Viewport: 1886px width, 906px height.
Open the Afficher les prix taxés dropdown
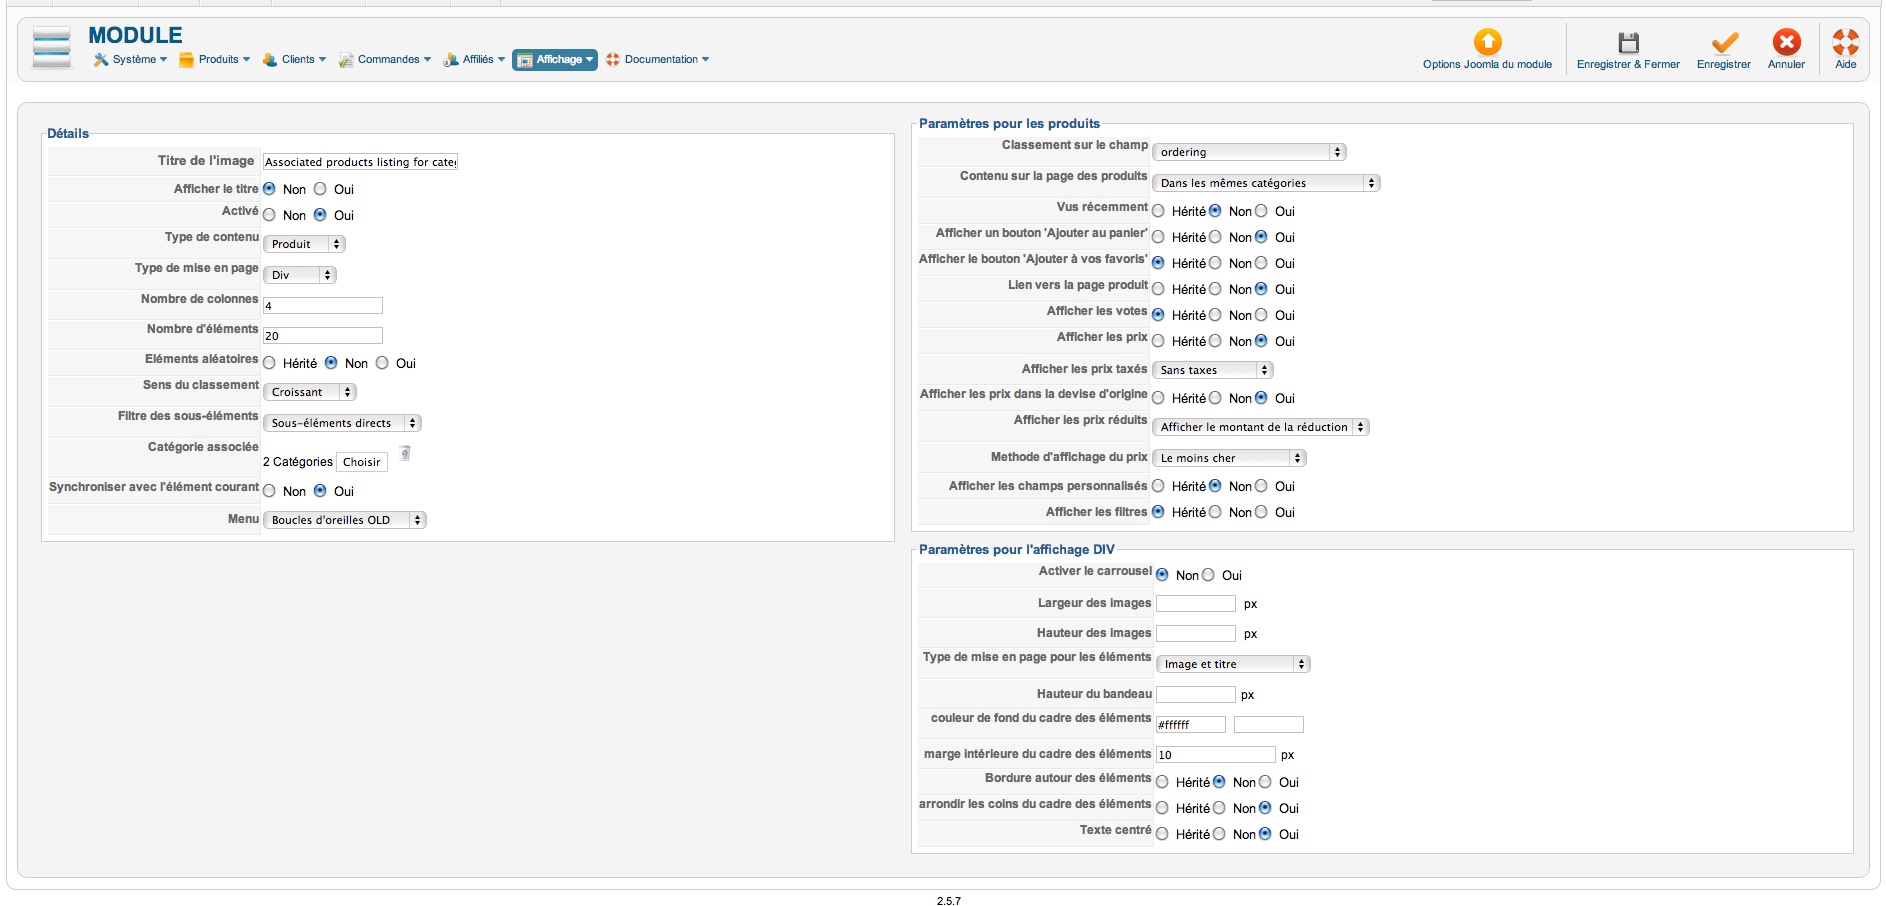1212,370
